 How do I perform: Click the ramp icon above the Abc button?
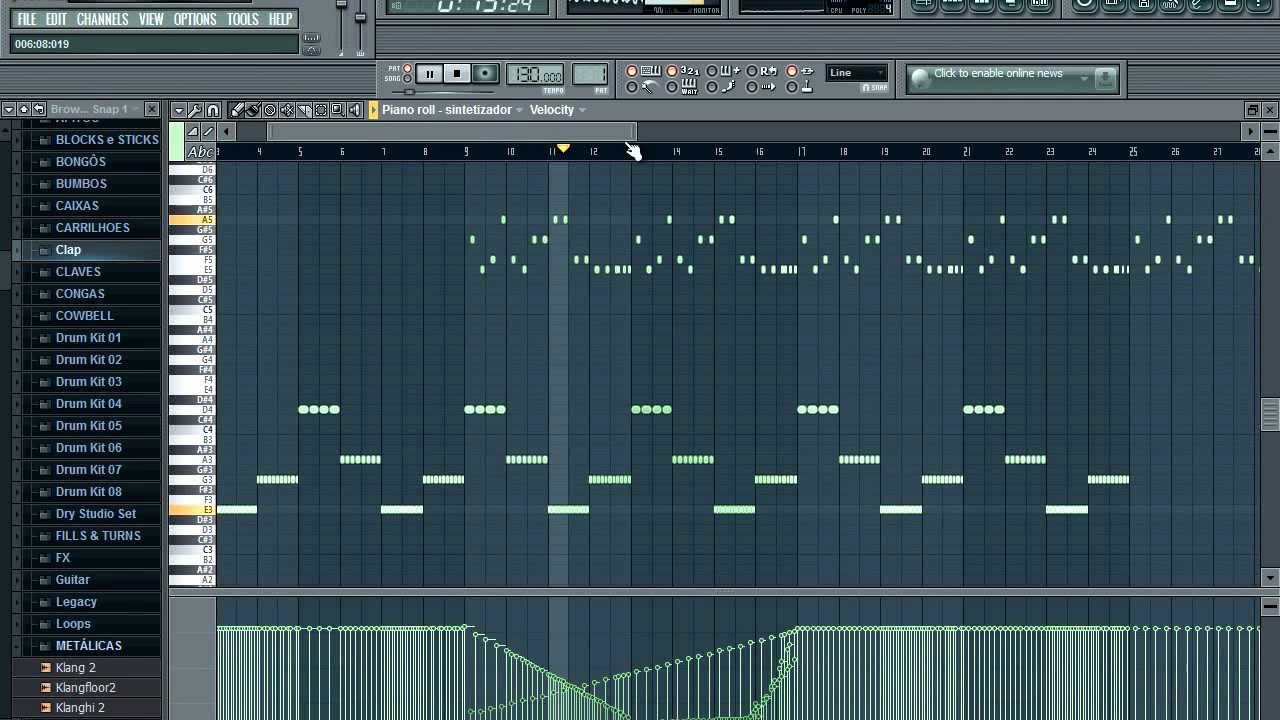(193, 132)
